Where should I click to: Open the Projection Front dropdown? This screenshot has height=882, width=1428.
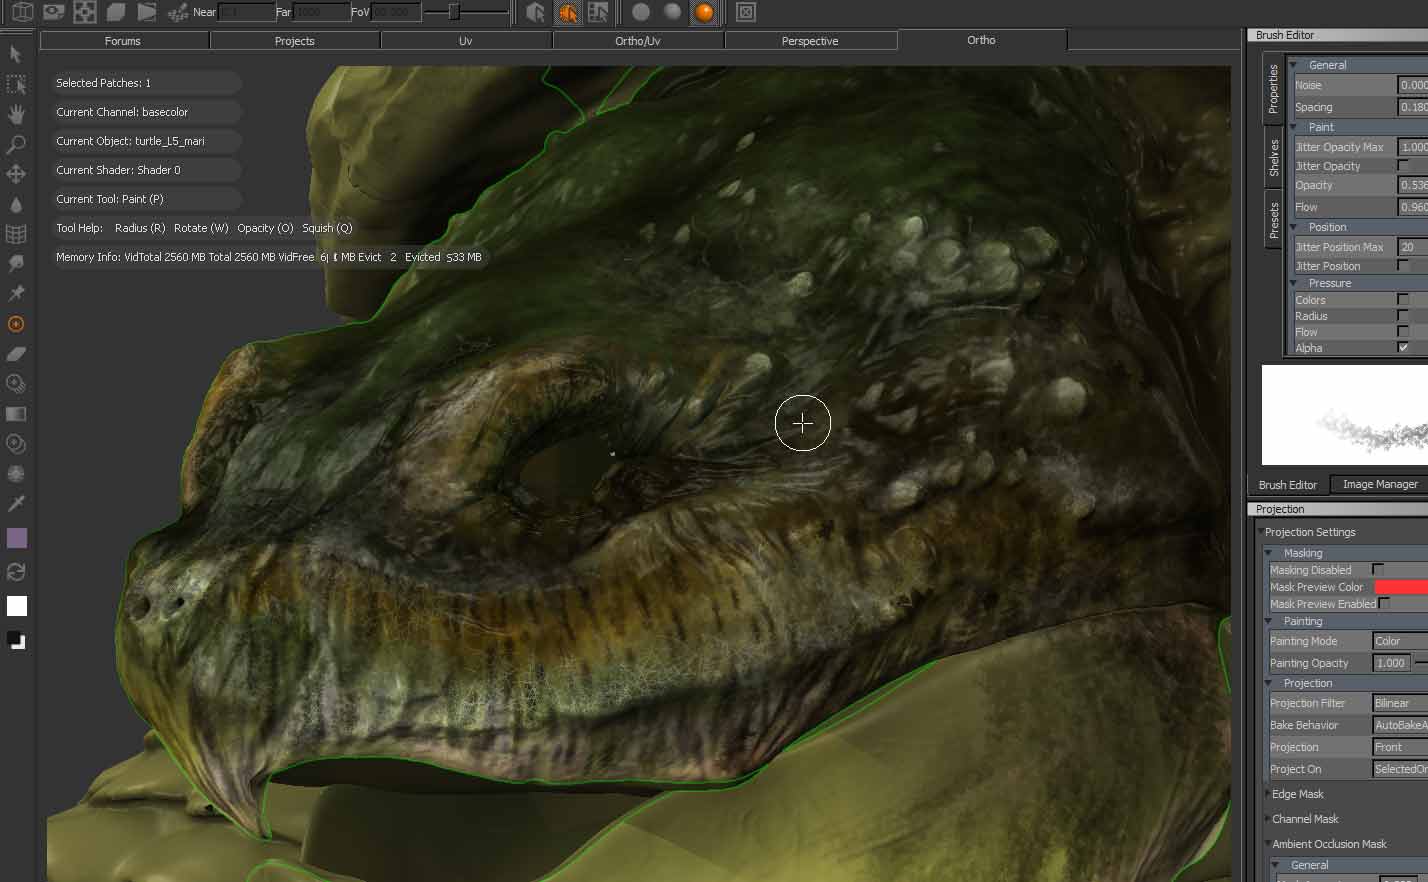[x=1400, y=747]
